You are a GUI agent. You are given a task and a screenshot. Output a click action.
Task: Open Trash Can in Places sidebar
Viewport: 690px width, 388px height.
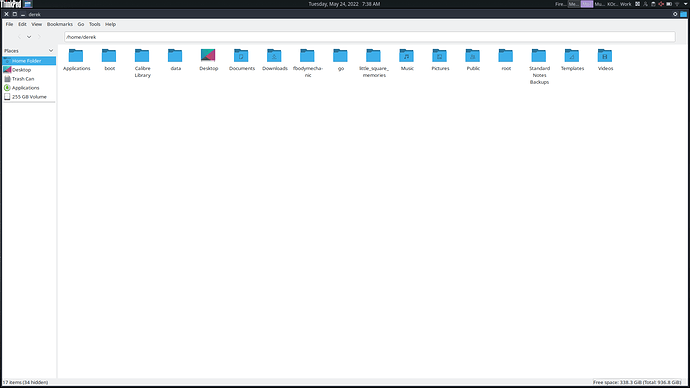(x=29, y=79)
